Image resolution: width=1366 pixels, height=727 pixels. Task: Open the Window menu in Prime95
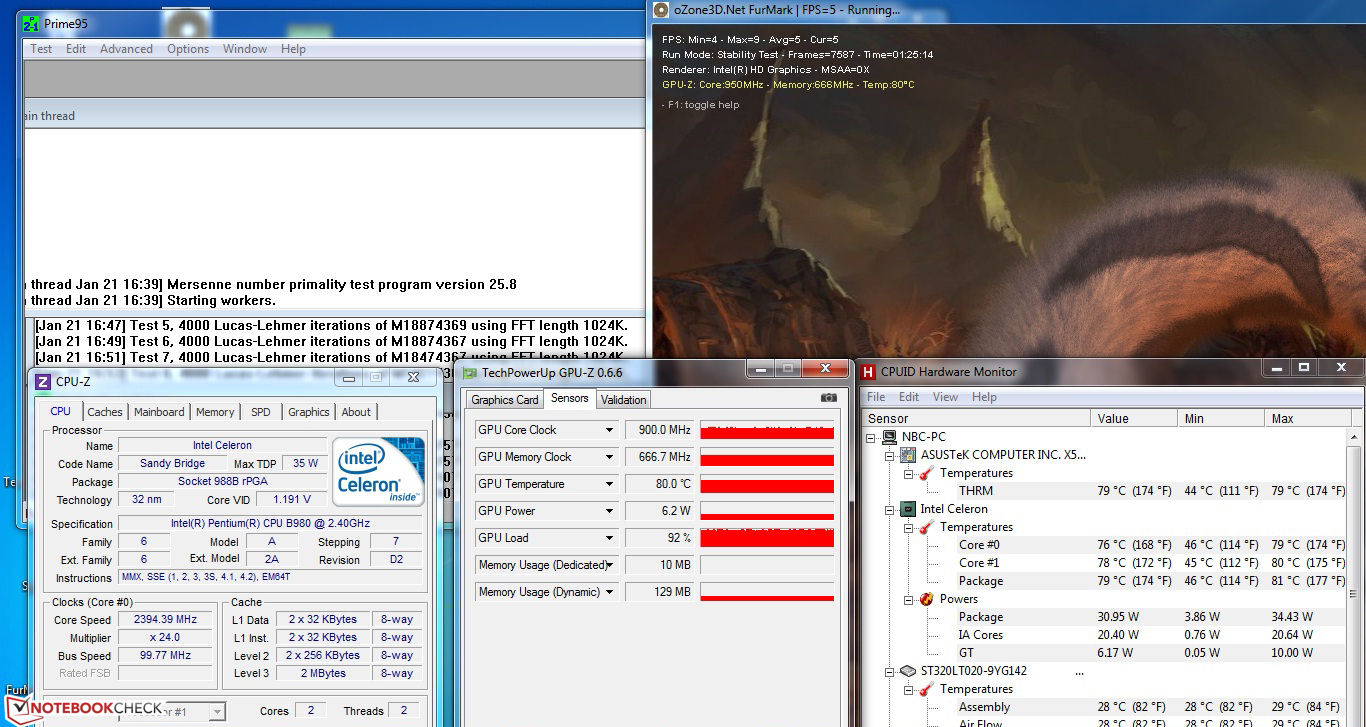245,49
